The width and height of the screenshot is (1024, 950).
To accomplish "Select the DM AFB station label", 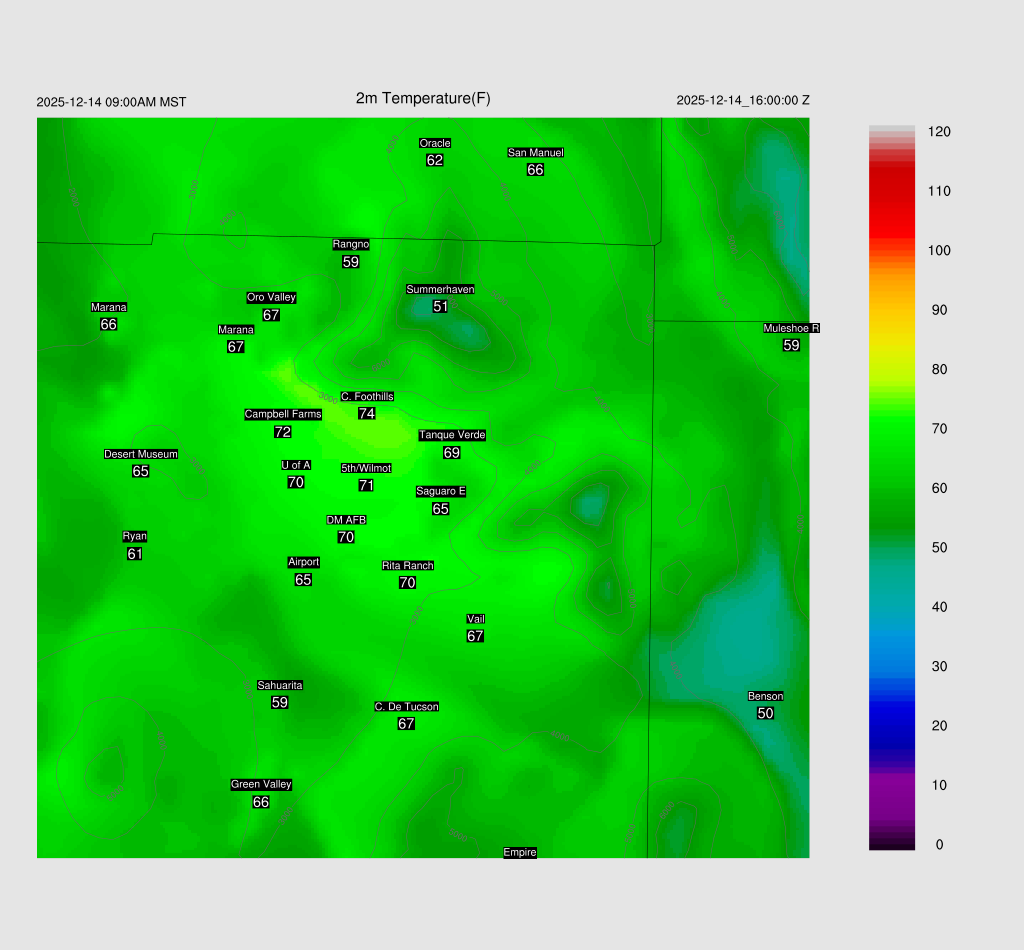I will [x=346, y=520].
